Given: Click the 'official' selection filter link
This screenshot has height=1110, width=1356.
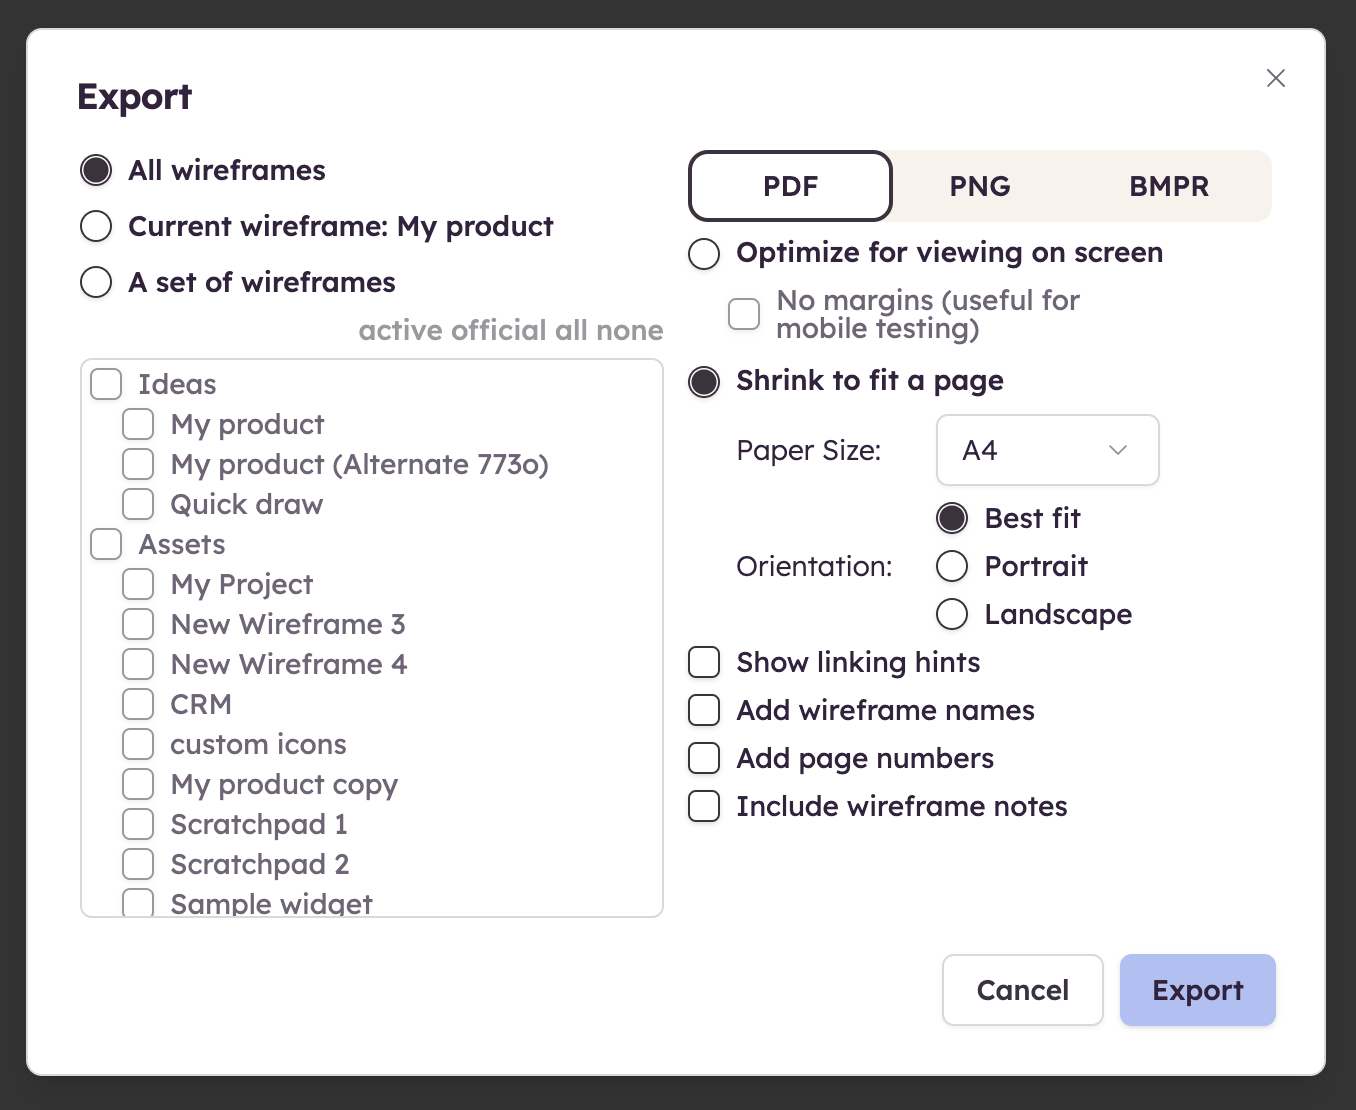Looking at the screenshot, I should point(501,330).
